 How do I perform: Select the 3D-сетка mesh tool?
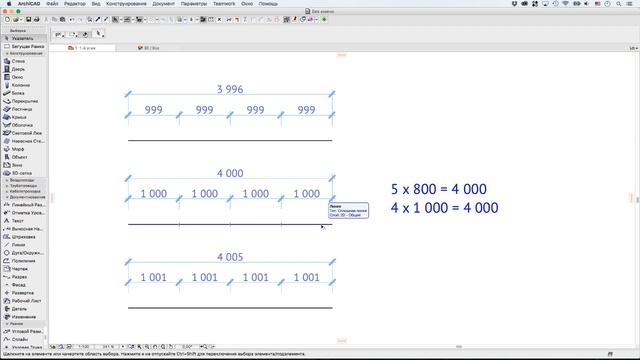pyautogui.click(x=24, y=173)
